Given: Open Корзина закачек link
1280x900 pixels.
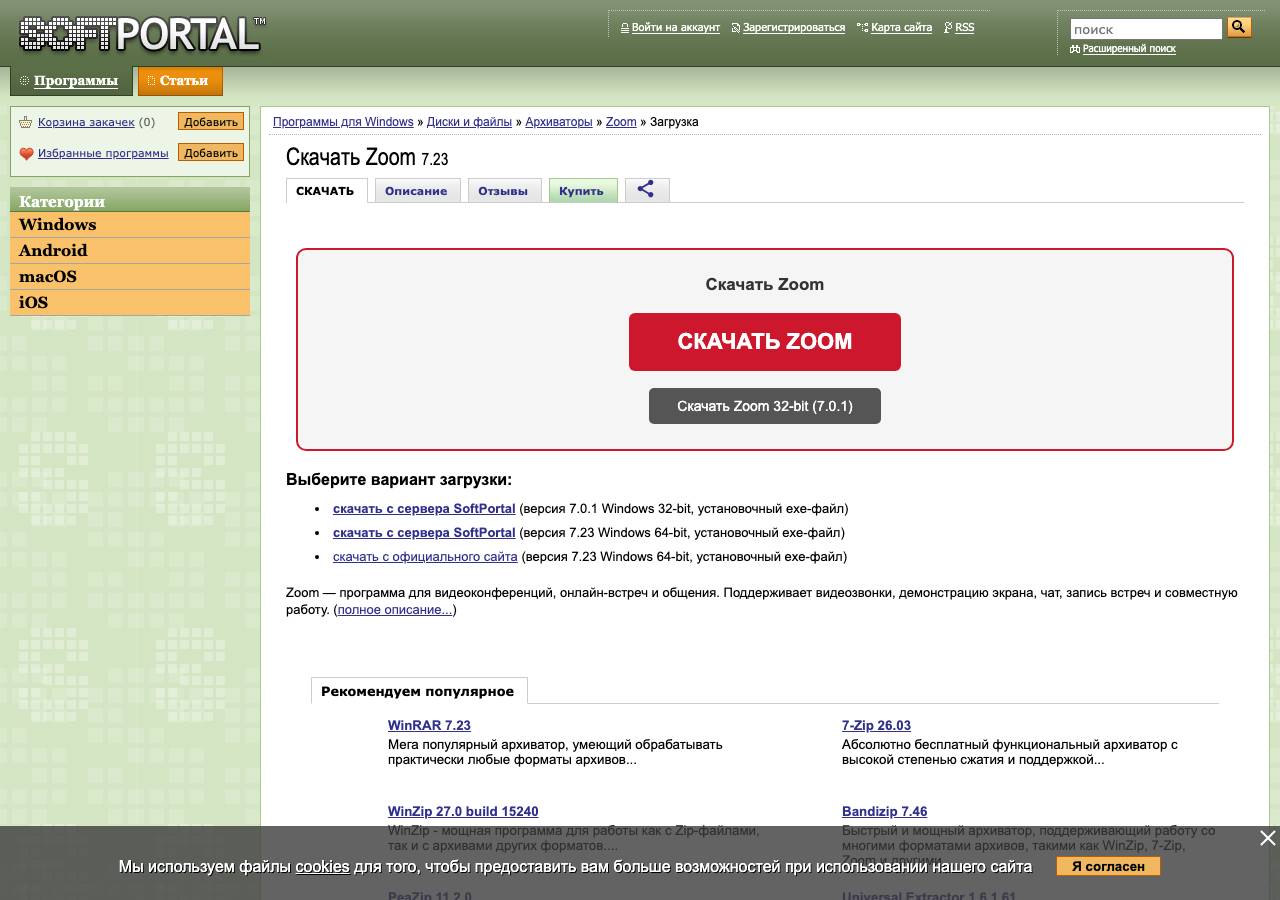Looking at the screenshot, I should (86, 122).
